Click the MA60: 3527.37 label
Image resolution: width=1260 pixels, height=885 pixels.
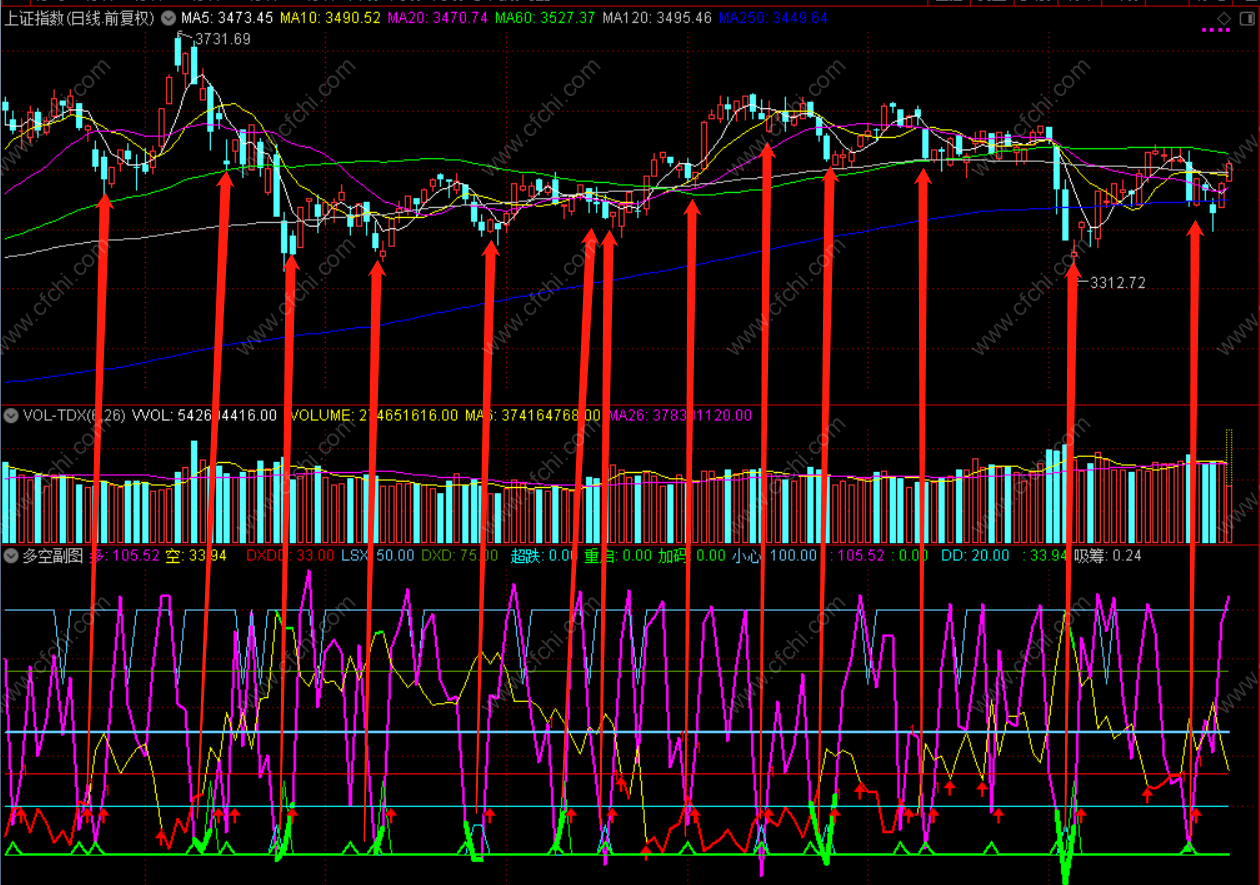(545, 18)
